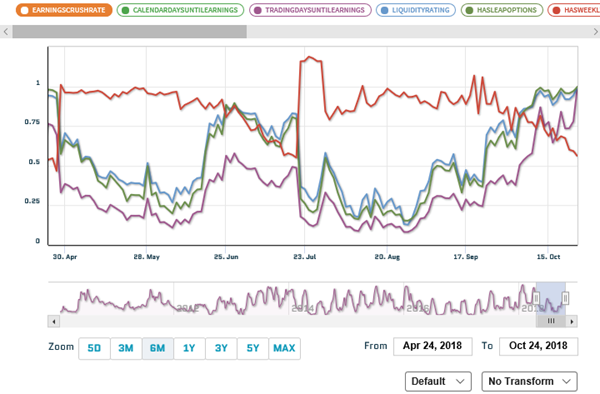Click the left range handle in navigator
This screenshot has width=600, height=394.
[536, 298]
